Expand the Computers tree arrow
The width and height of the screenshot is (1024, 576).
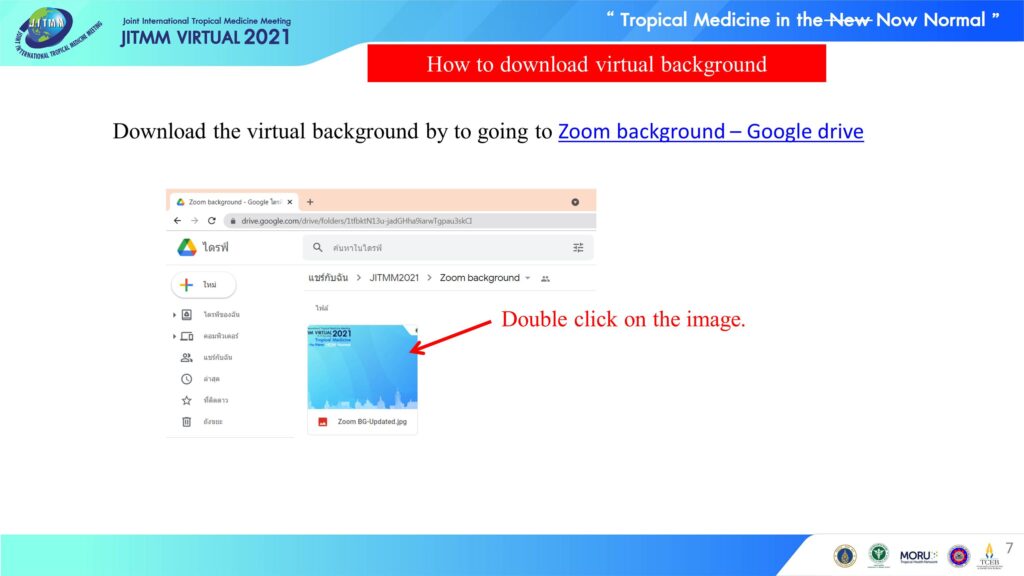pyautogui.click(x=174, y=336)
